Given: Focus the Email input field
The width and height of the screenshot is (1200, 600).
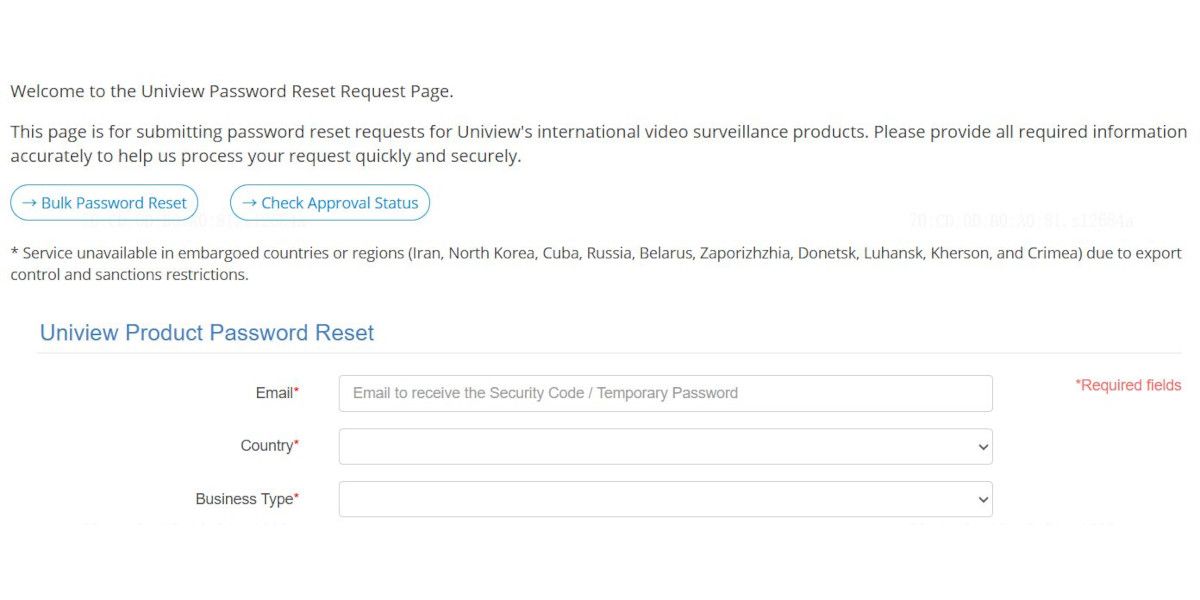Looking at the screenshot, I should [666, 393].
